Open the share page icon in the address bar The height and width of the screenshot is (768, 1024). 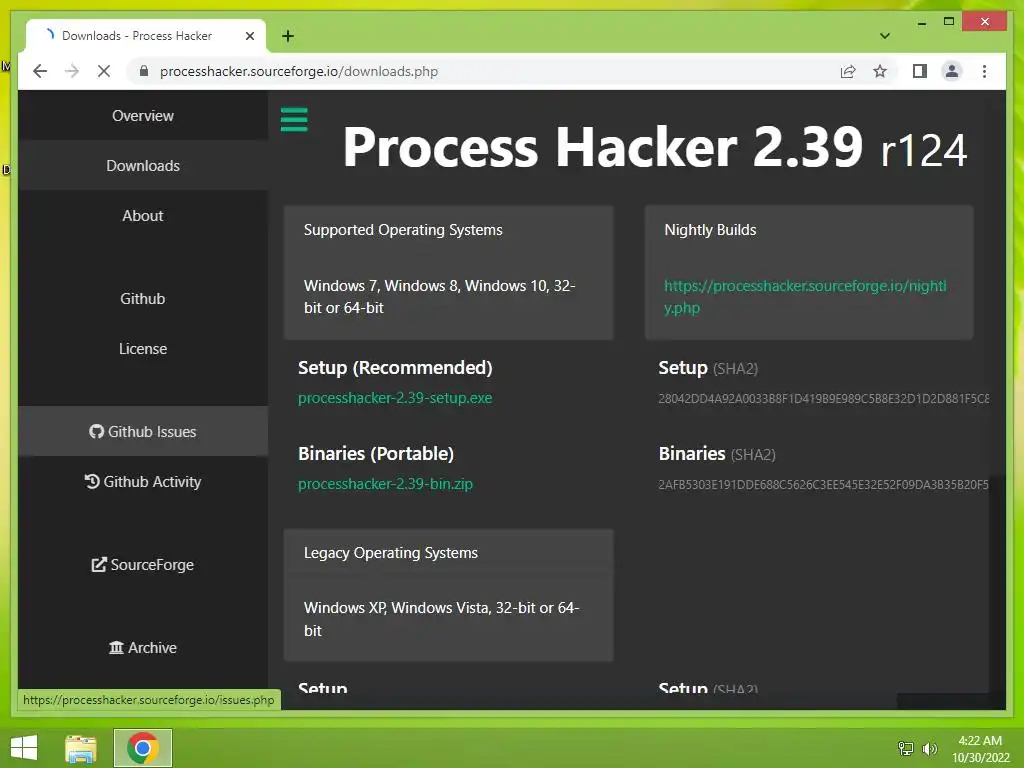[x=848, y=71]
